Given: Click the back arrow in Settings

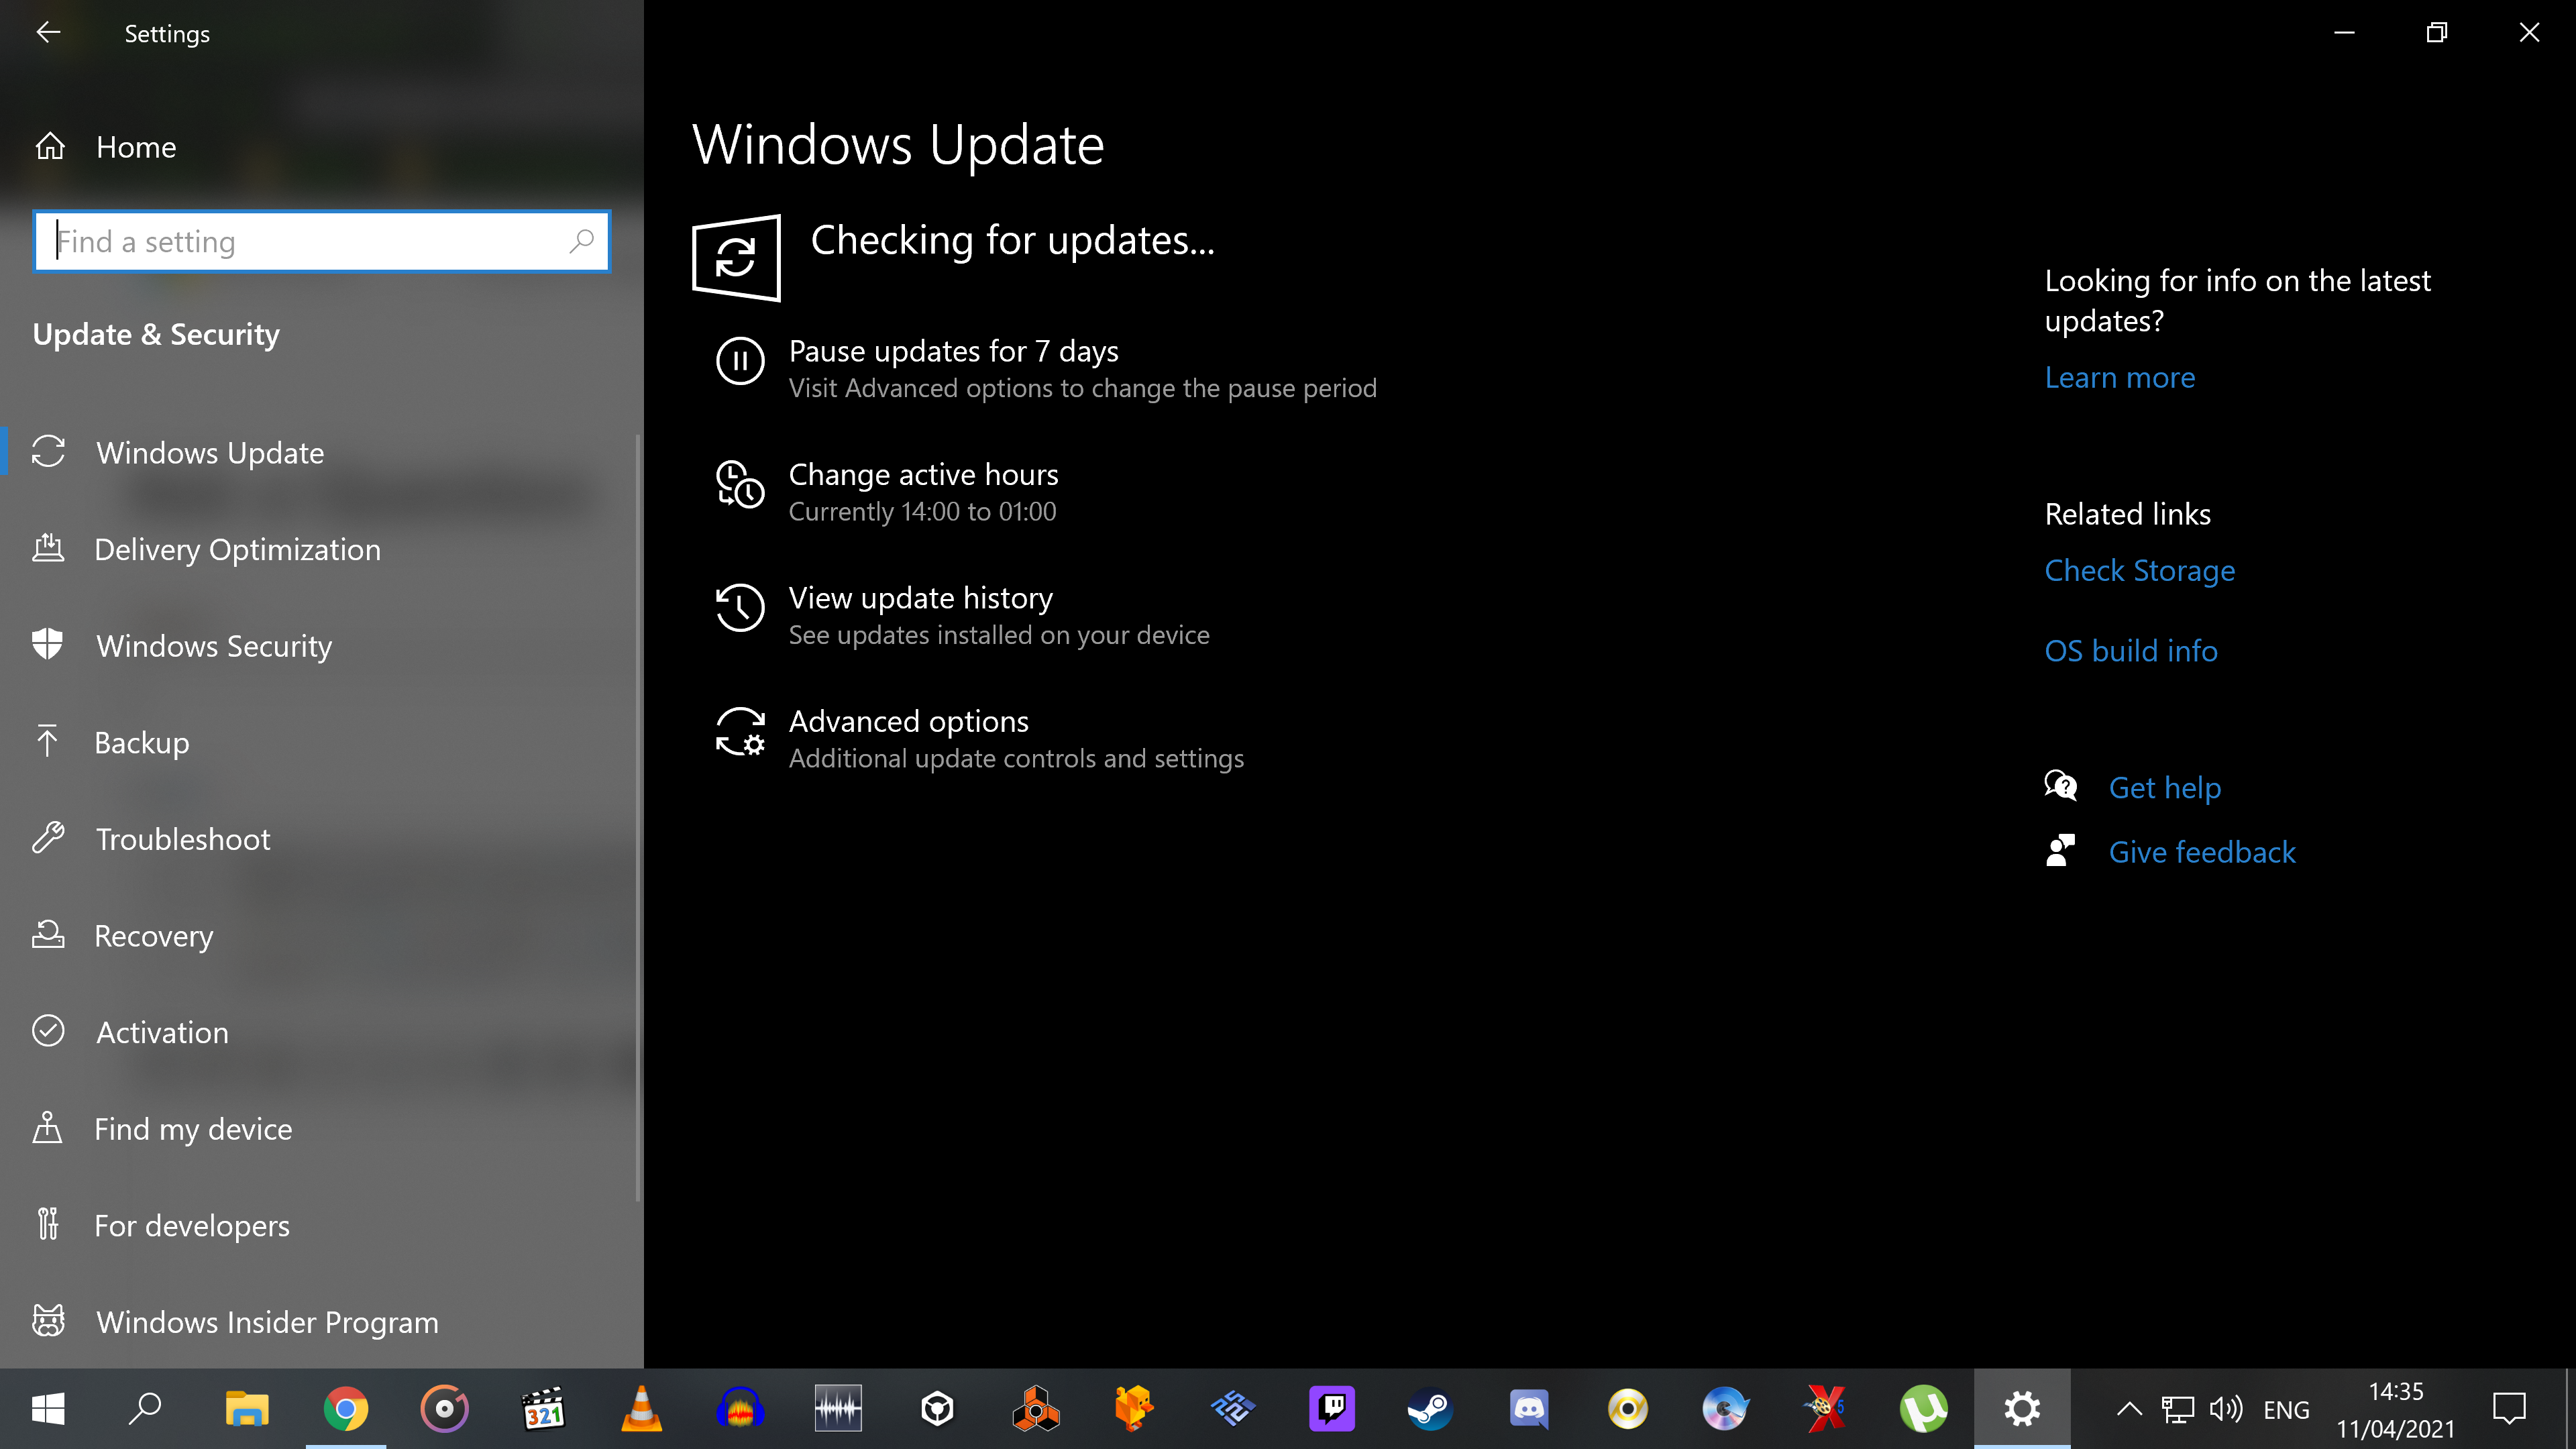Looking at the screenshot, I should 48,33.
